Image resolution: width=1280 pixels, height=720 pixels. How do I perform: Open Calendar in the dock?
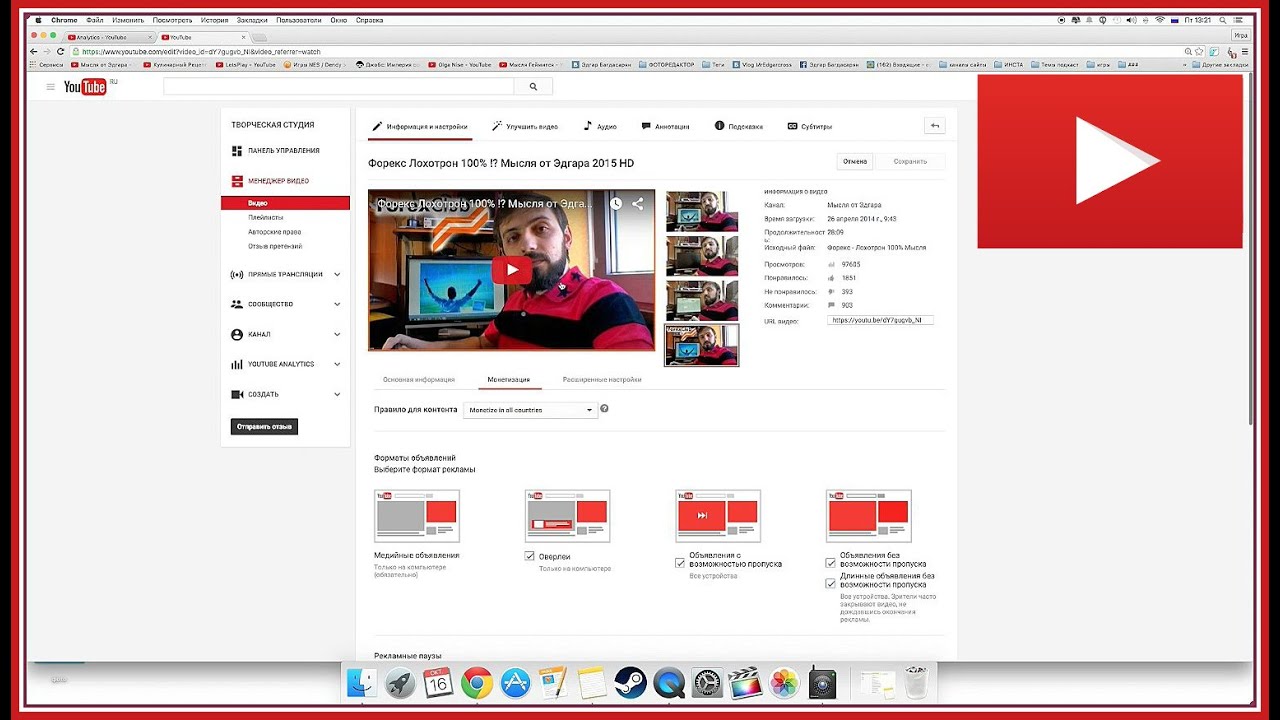(x=438, y=683)
